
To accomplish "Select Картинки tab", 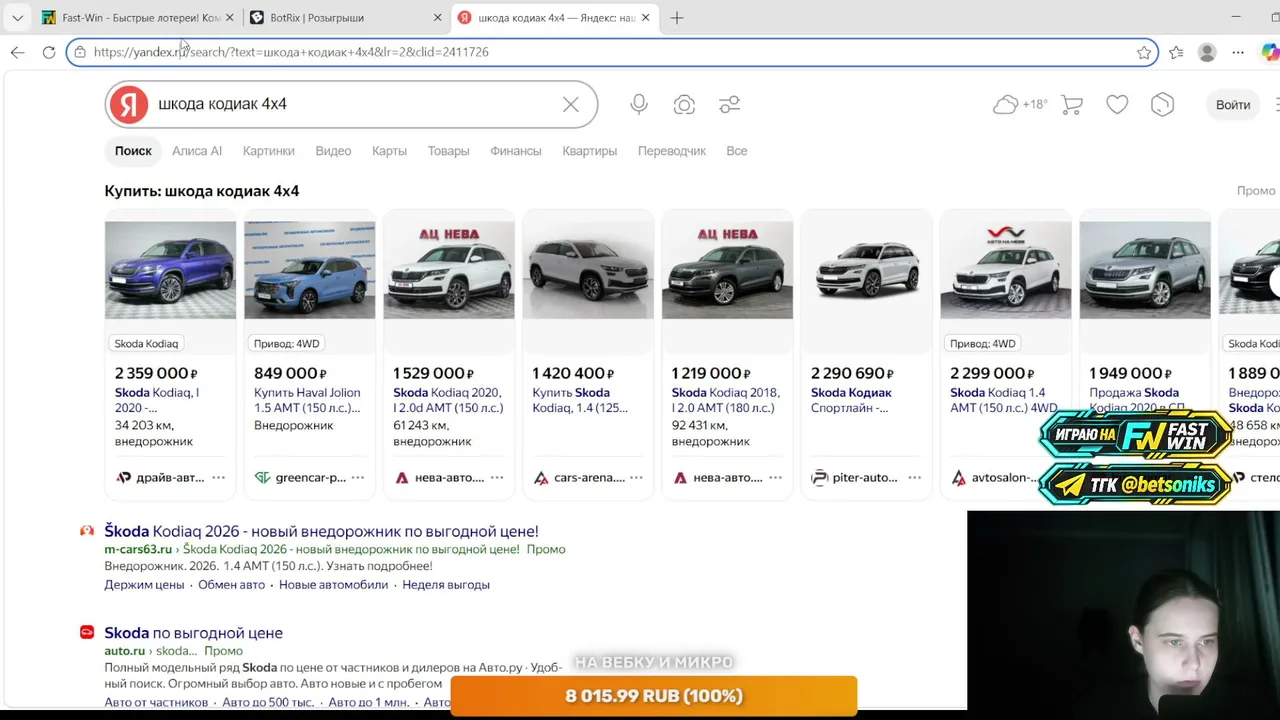I will pyautogui.click(x=268, y=151).
